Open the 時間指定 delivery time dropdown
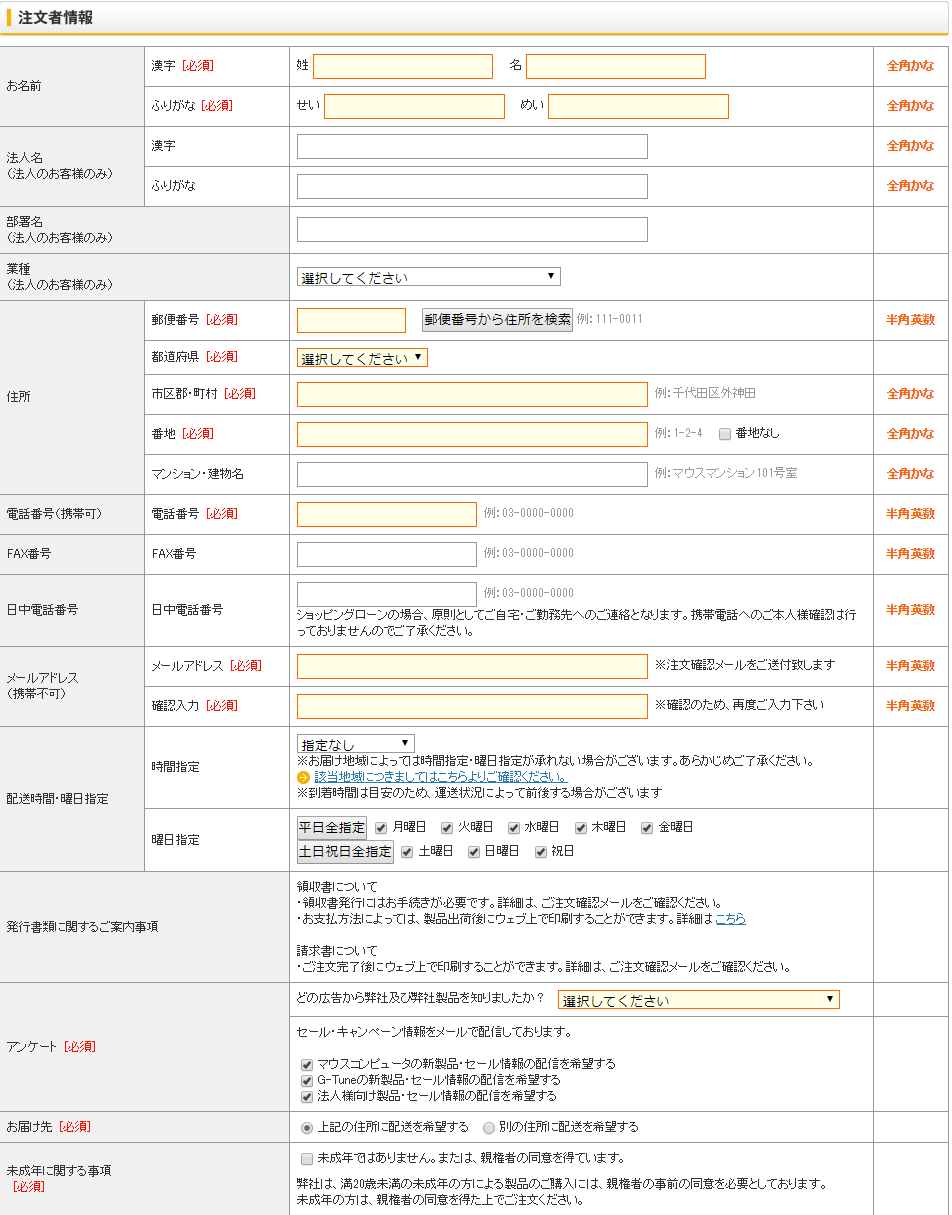 coord(355,744)
